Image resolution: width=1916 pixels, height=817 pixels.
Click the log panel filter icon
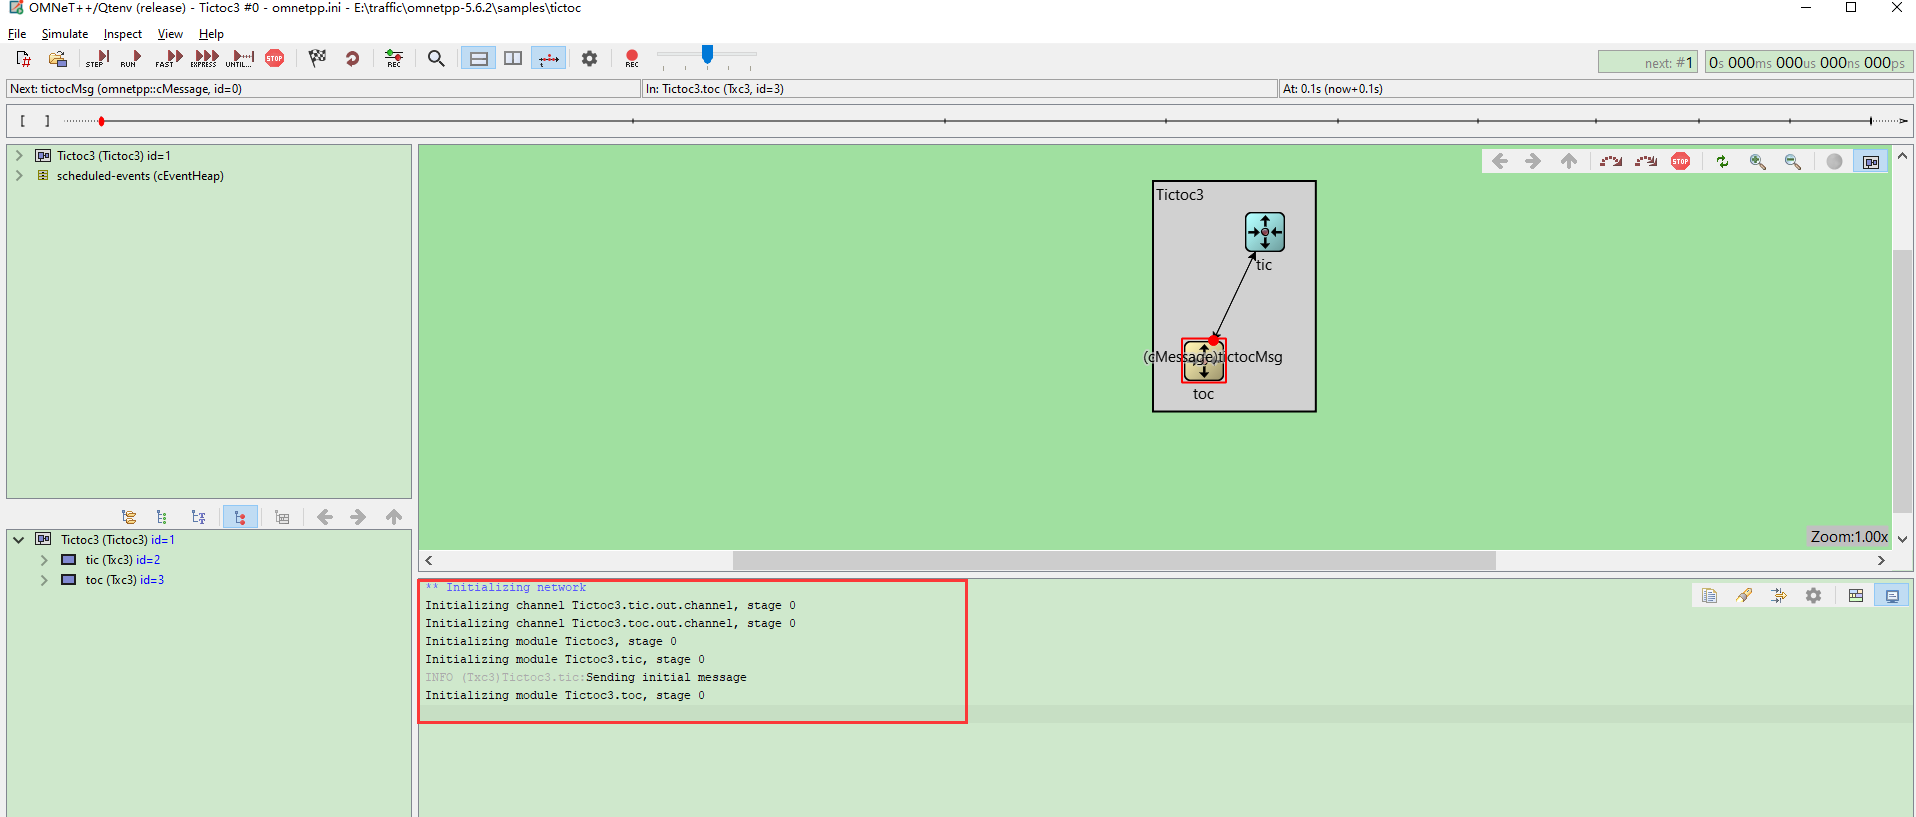(1778, 596)
